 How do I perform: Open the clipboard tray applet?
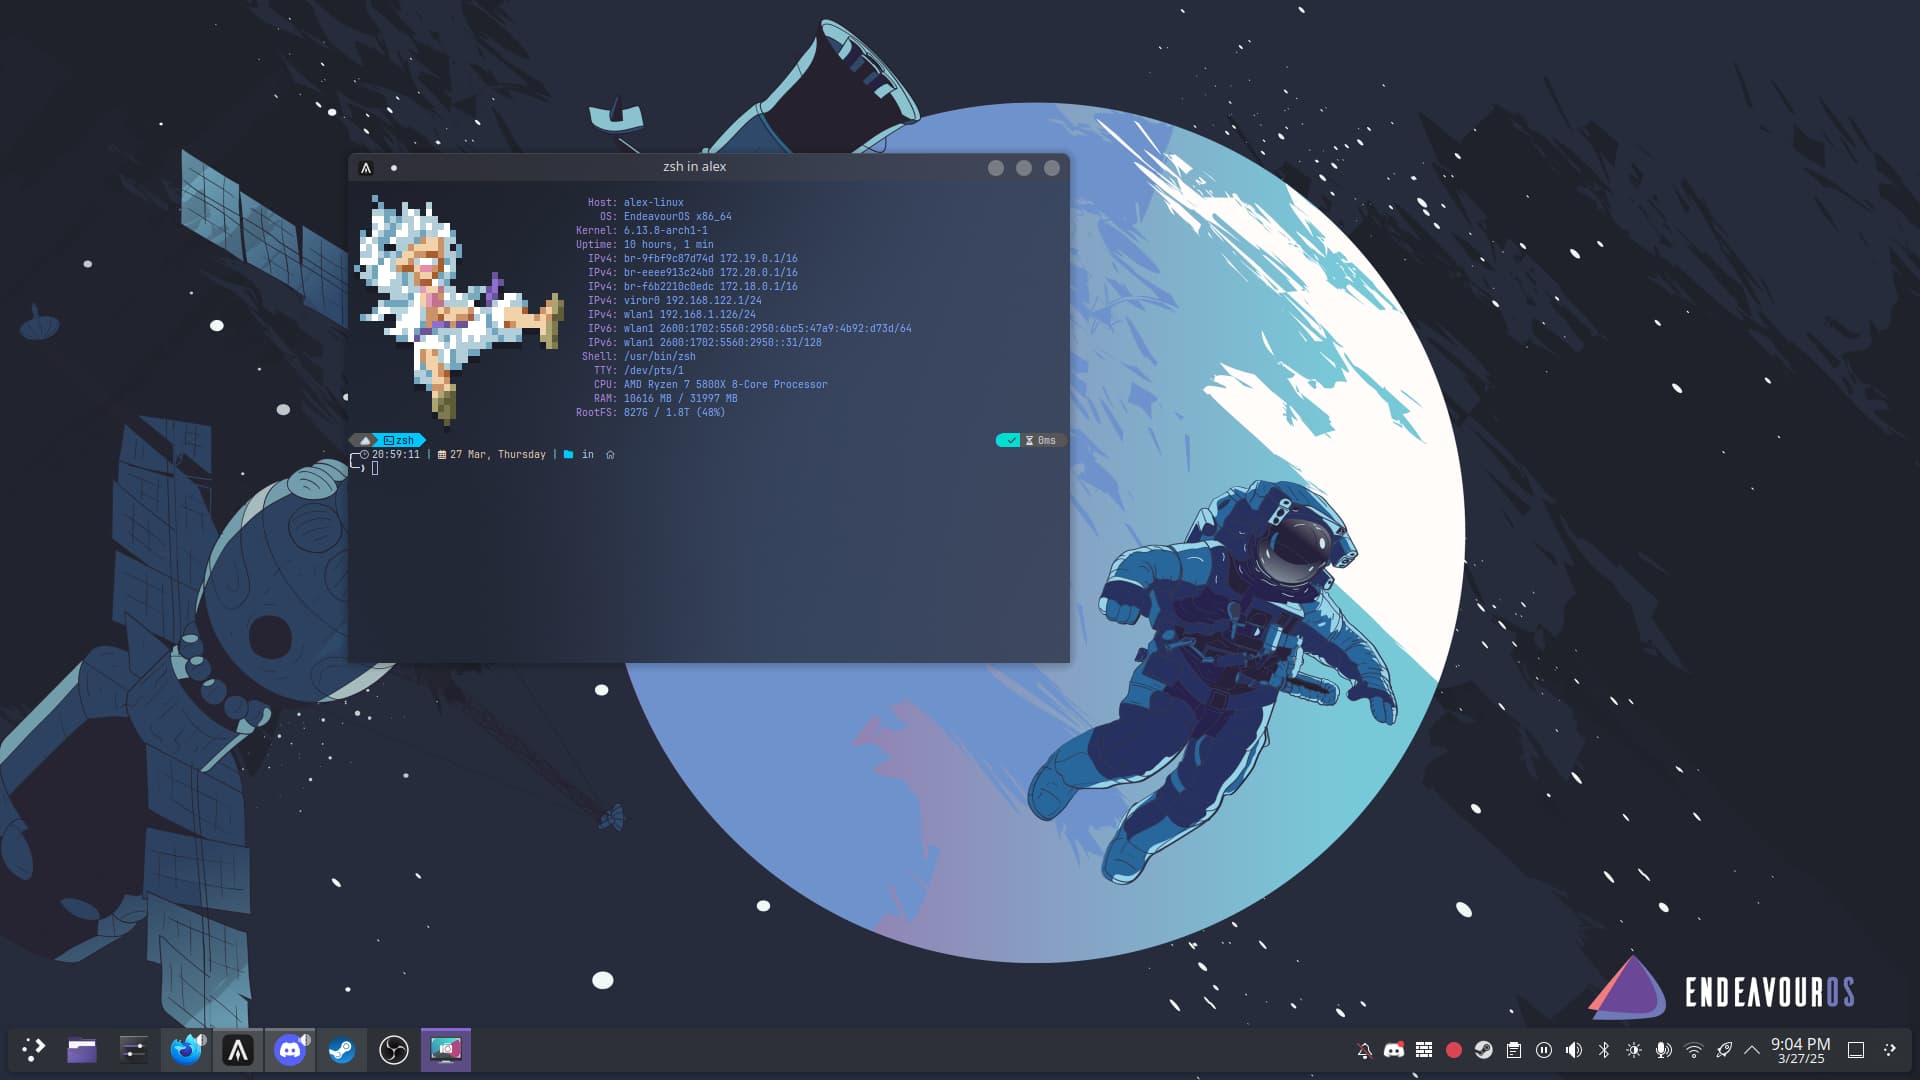1514,1050
